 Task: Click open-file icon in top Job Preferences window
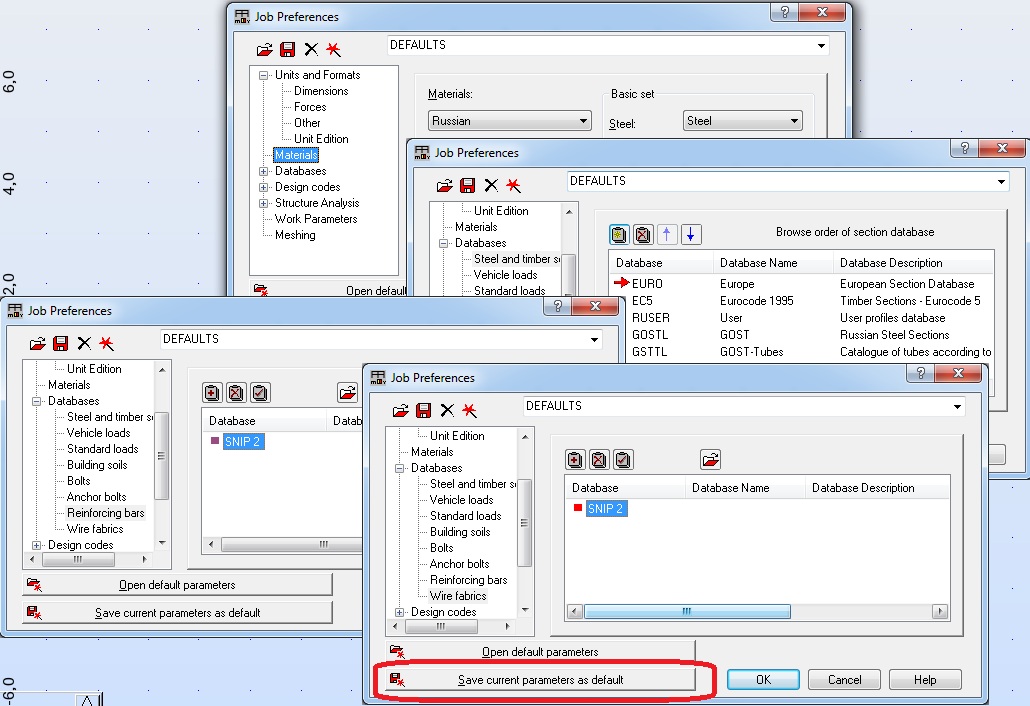pyautogui.click(x=265, y=49)
